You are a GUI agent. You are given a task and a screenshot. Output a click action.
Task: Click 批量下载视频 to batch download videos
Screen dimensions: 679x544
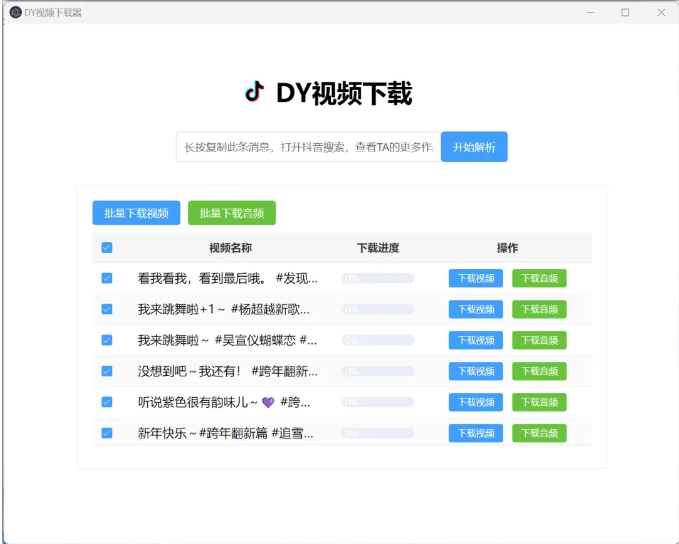pos(136,213)
